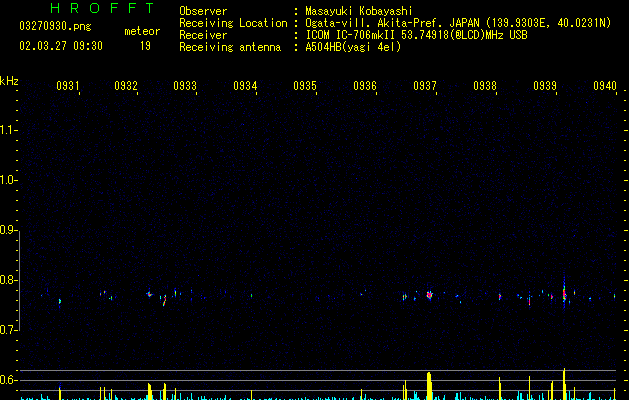Click the 1.1 kHz axis label
The width and height of the screenshot is (629, 400).
coord(8,130)
